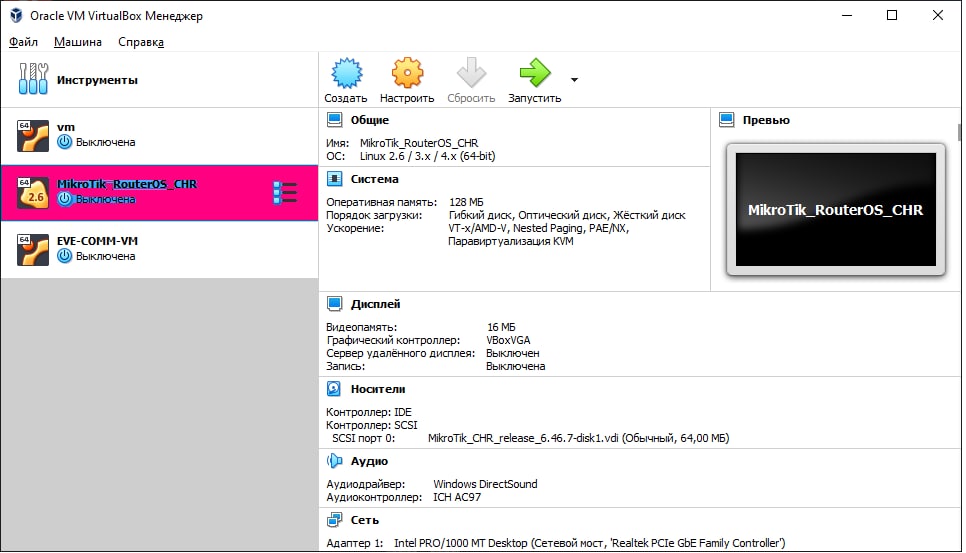Start the VM with Запустить green arrow
Screen dimensions: 966x553
[x=535, y=73]
